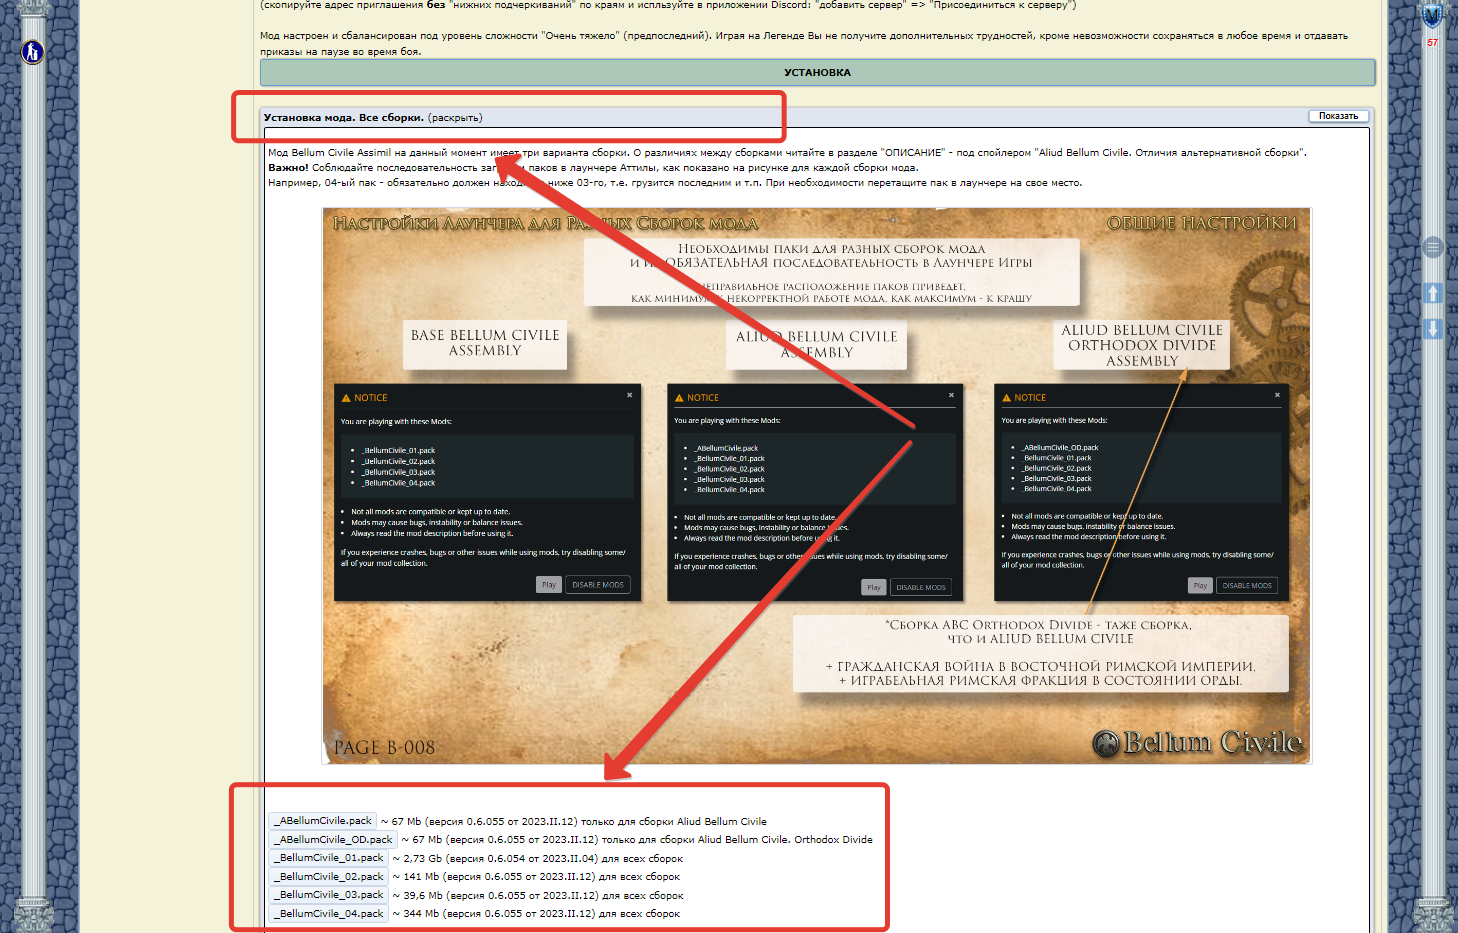Click Play in the Base Bellum Civile notice
This screenshot has height=933, width=1458.
548,585
